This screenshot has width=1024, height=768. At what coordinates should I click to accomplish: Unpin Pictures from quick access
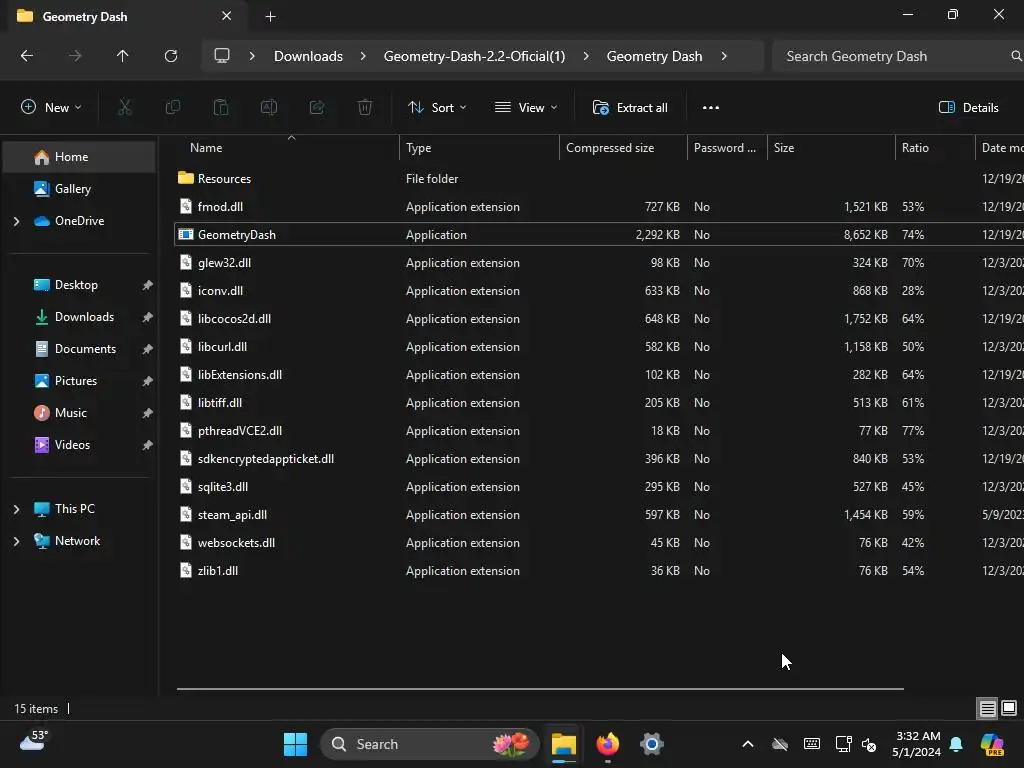(148, 381)
